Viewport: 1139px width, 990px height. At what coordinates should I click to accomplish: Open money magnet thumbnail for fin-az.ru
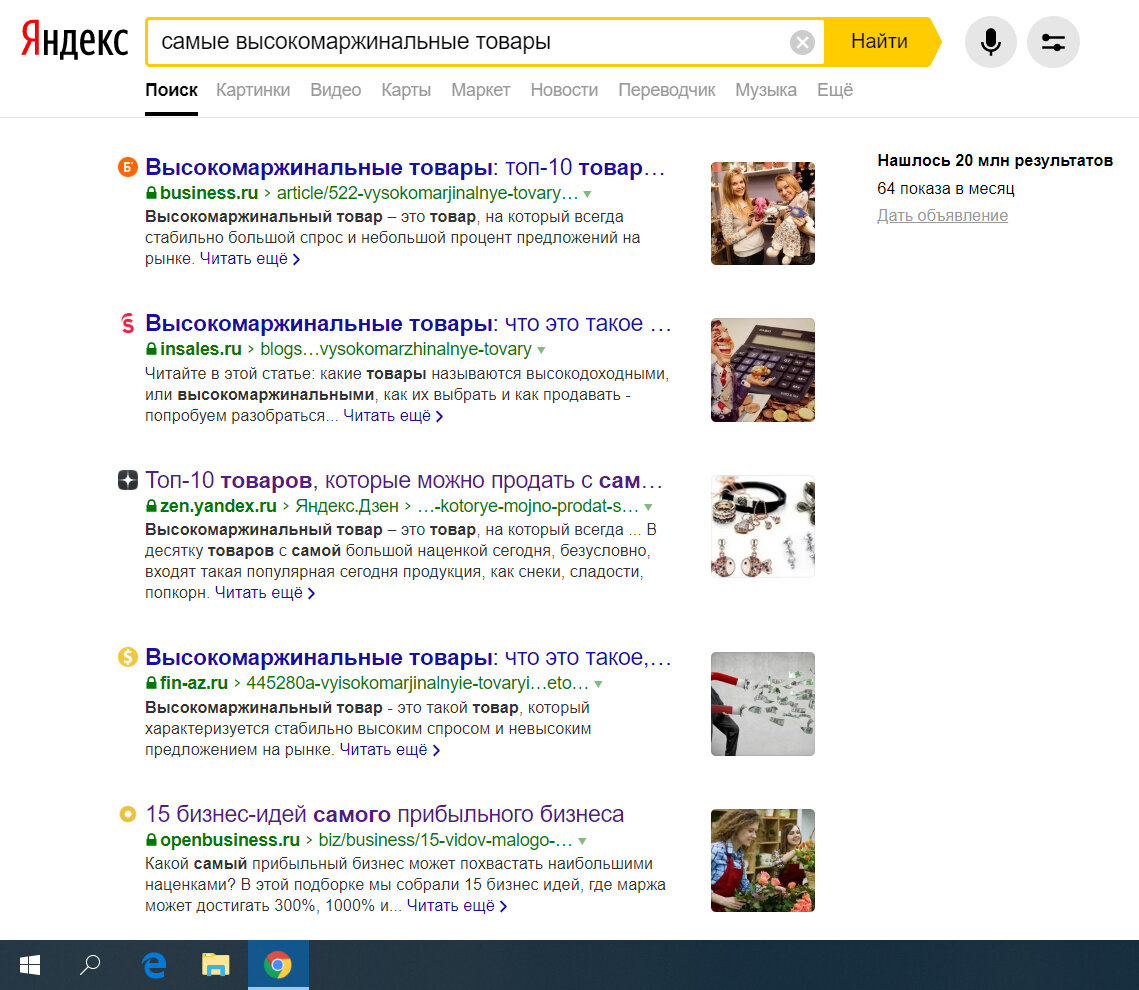(x=763, y=704)
